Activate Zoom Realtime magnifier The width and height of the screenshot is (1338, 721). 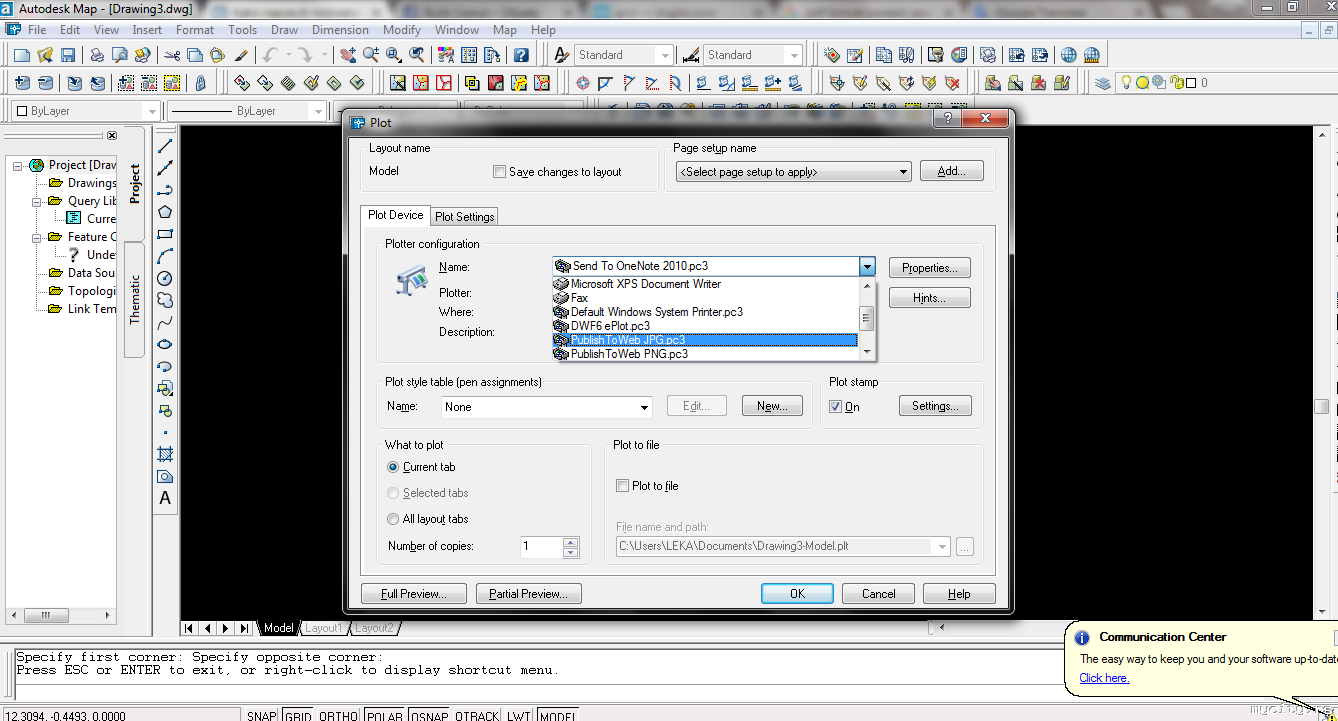(370, 55)
